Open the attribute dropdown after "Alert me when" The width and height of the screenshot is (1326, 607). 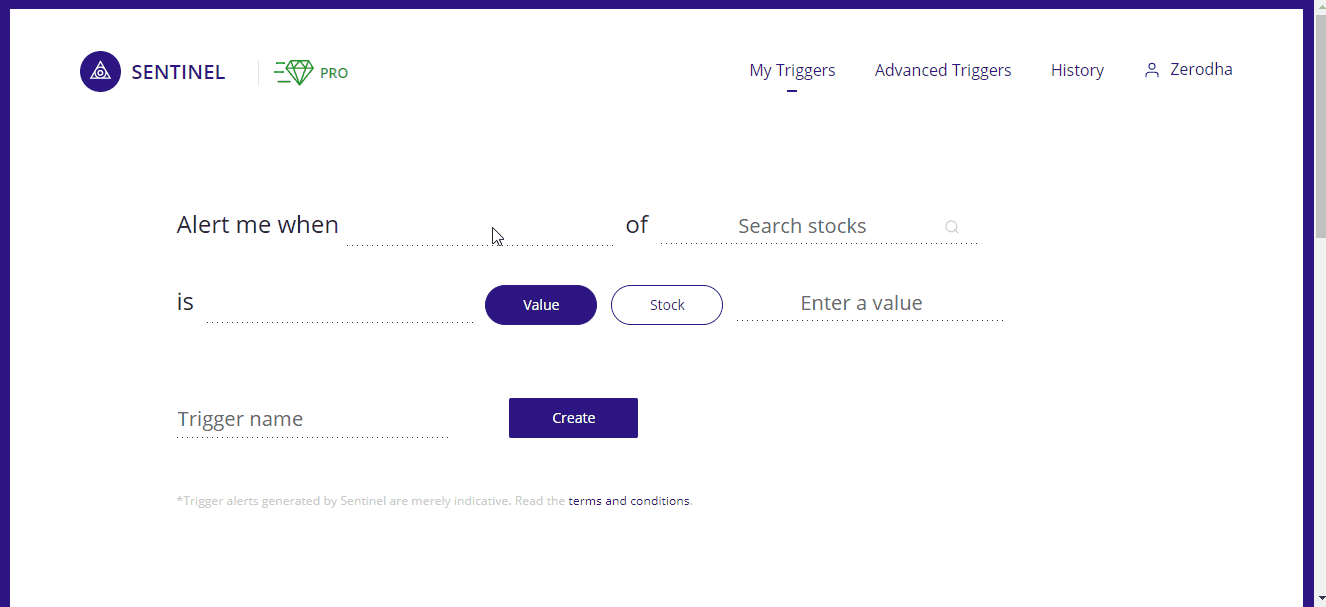click(x=480, y=227)
